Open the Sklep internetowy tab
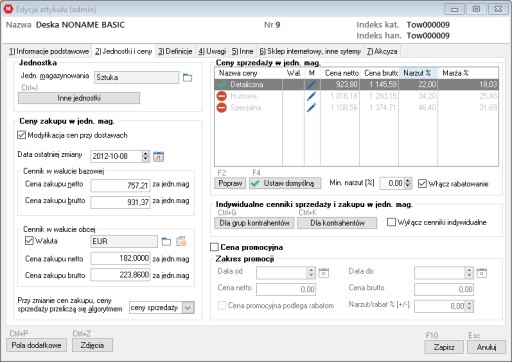Viewport: 512px width, 362px height. pyautogui.click(x=310, y=51)
